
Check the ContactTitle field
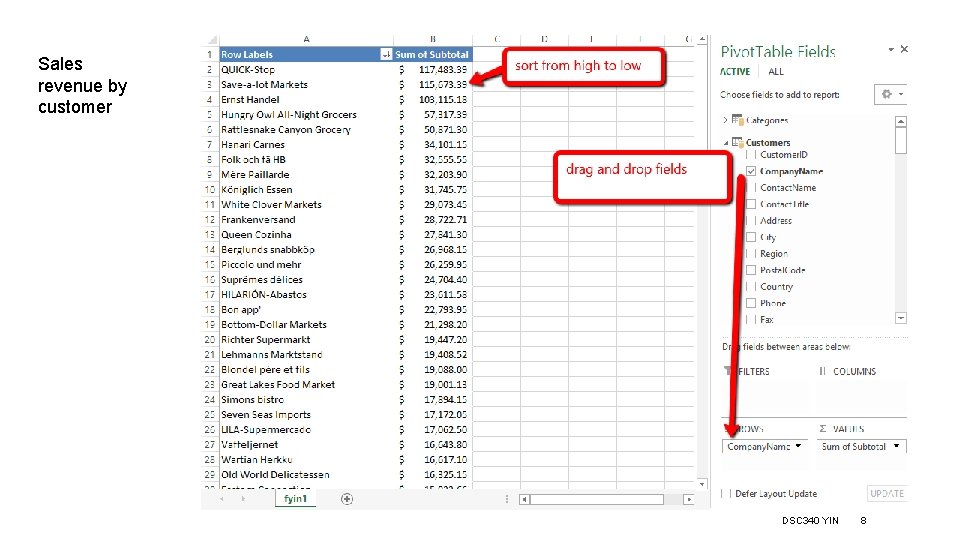pos(751,204)
